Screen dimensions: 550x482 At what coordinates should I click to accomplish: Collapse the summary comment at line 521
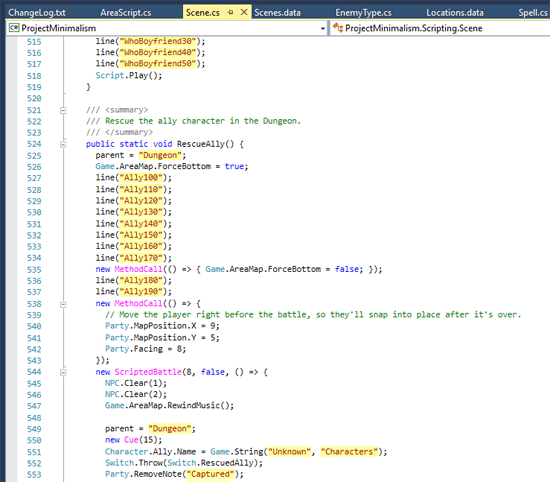point(63,111)
